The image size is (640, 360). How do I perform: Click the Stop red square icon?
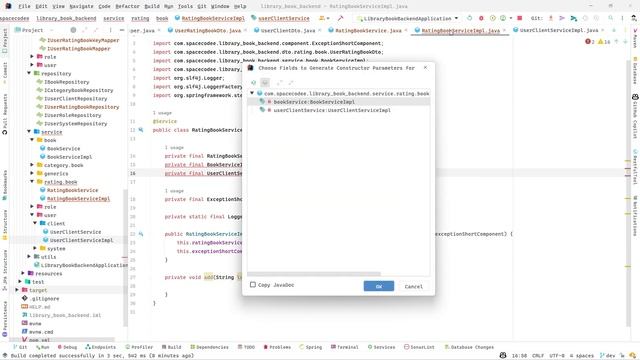coord(520,18)
